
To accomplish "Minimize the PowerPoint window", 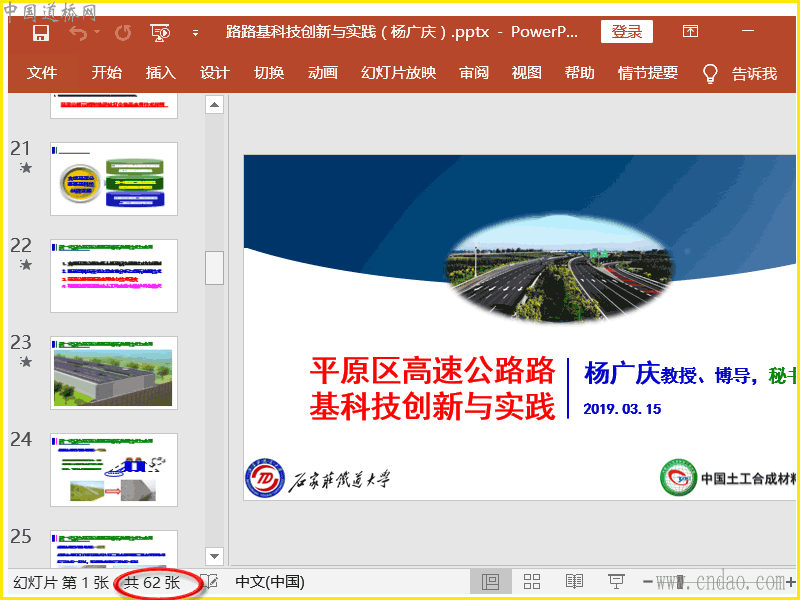I will tap(748, 31).
